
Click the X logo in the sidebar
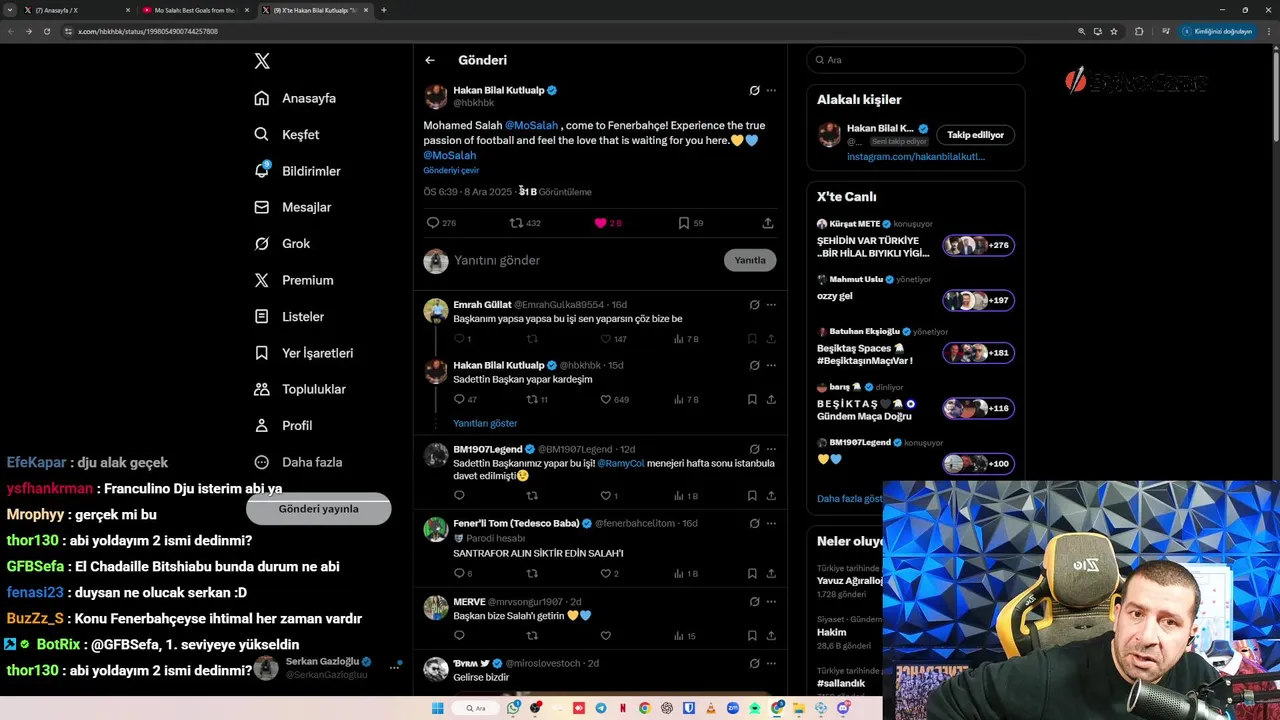[262, 61]
